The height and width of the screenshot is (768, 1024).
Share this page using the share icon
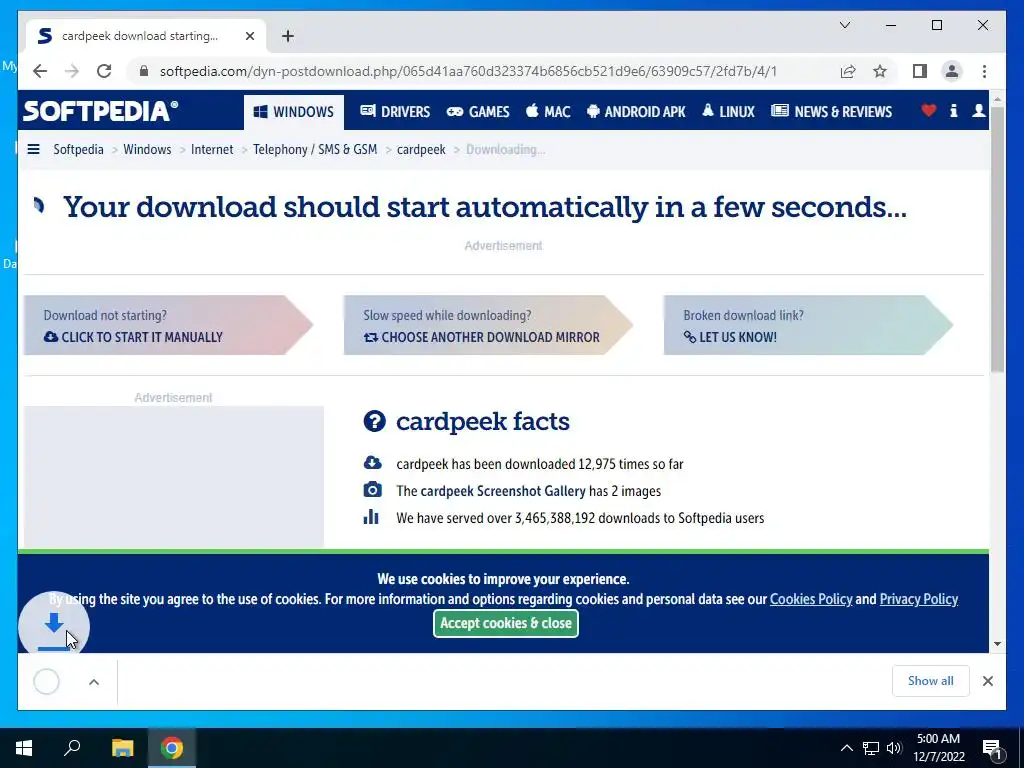(848, 71)
